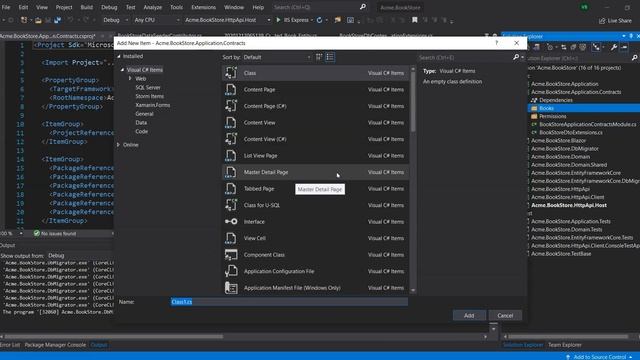Click the Save All toolbar icon
640x360 pixels.
[58, 20]
